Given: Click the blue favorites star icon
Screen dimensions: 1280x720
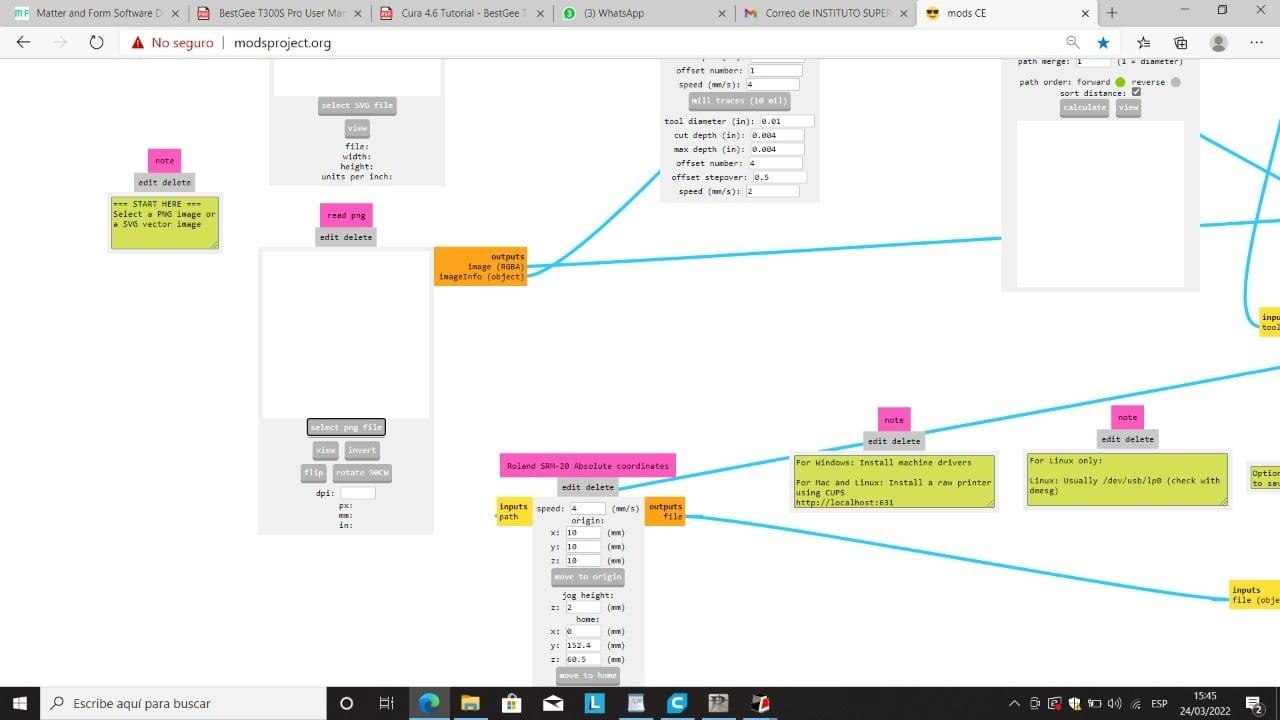Looking at the screenshot, I should tap(1103, 43).
